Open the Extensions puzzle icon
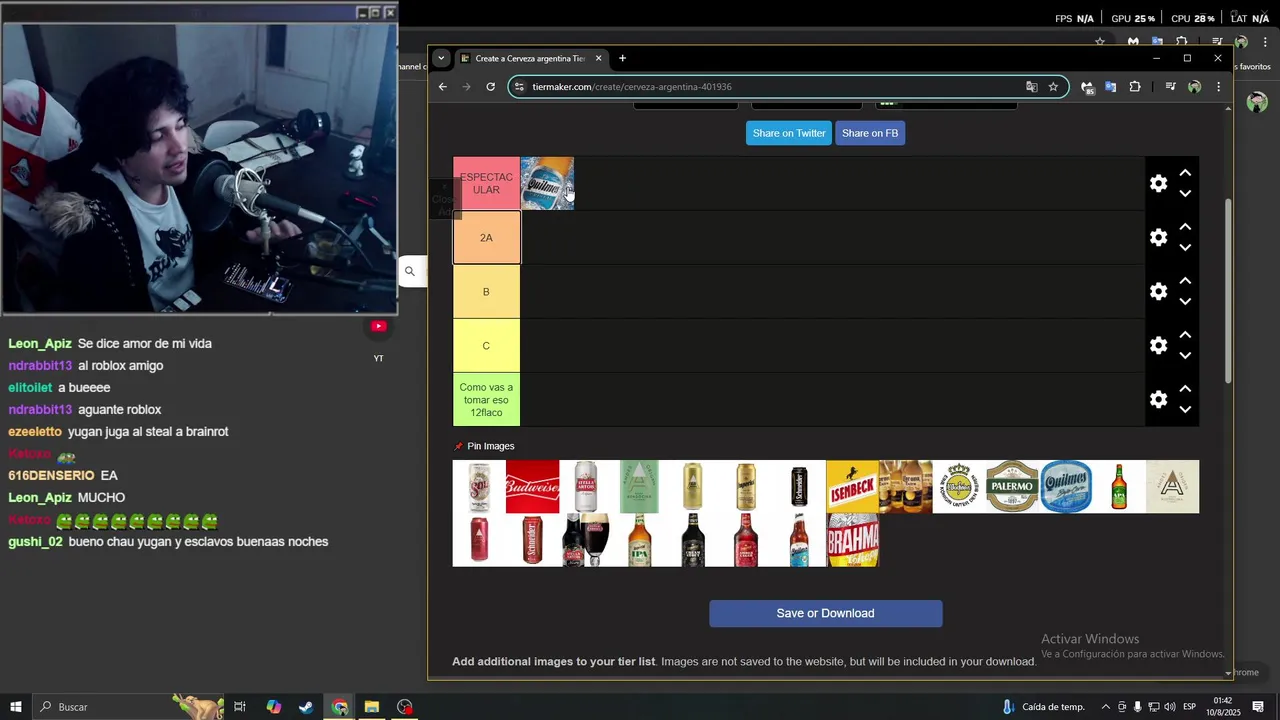Screen dimensions: 1280x720 1135,87
